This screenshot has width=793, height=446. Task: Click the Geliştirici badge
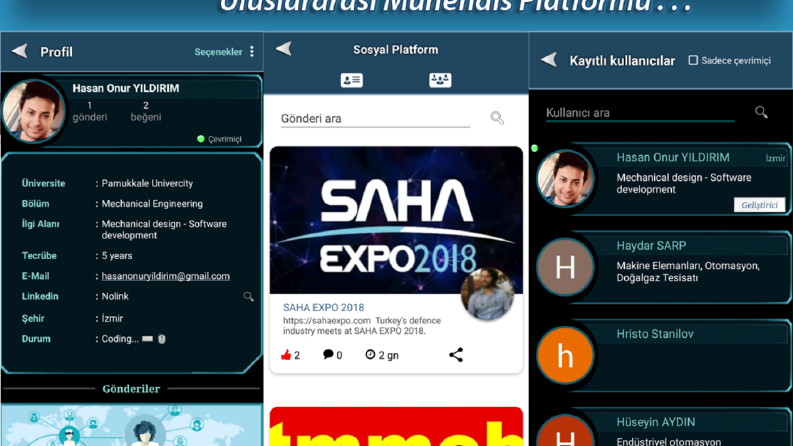click(759, 205)
